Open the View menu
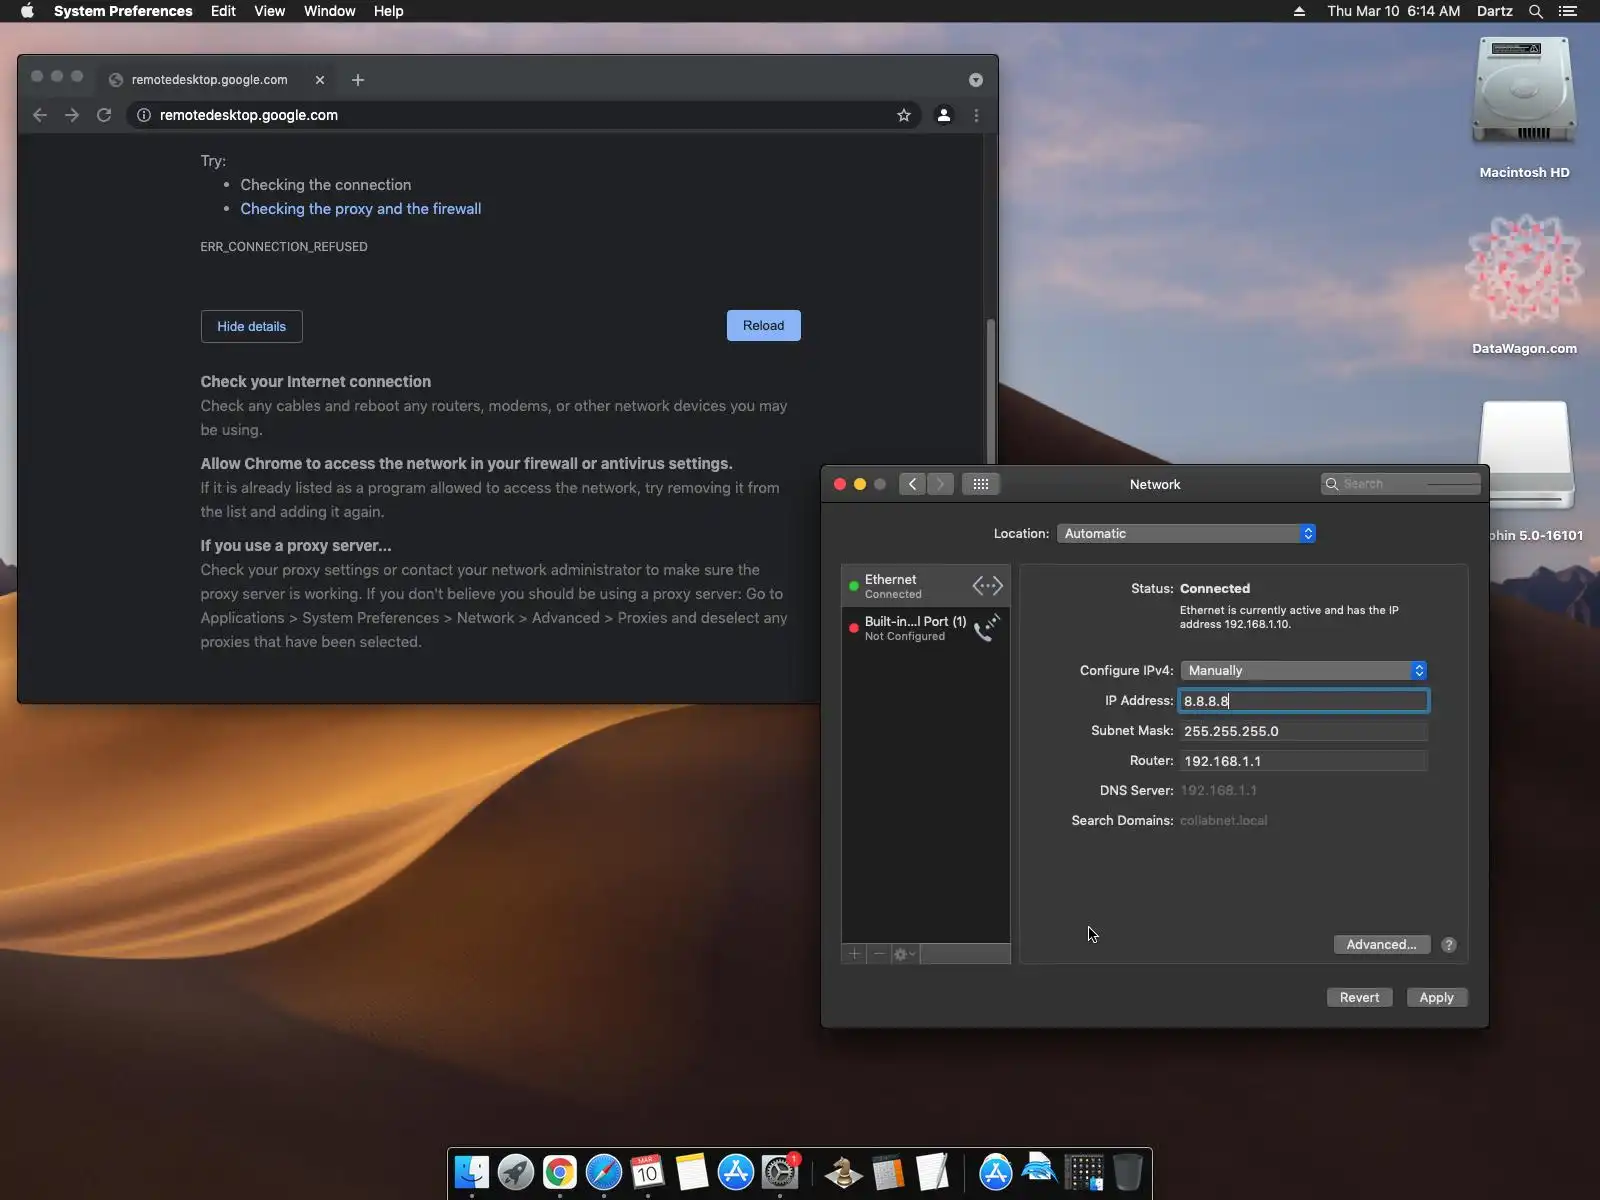This screenshot has height=1200, width=1600. pos(270,11)
